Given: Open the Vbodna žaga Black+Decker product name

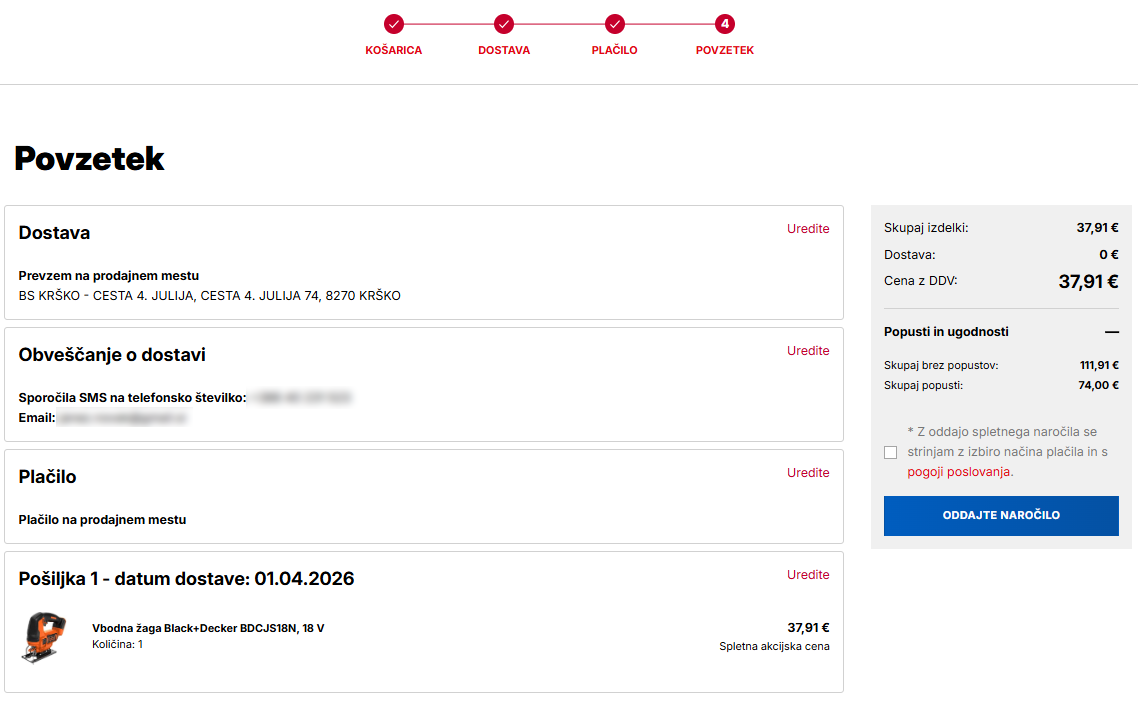Looking at the screenshot, I should coord(208,628).
